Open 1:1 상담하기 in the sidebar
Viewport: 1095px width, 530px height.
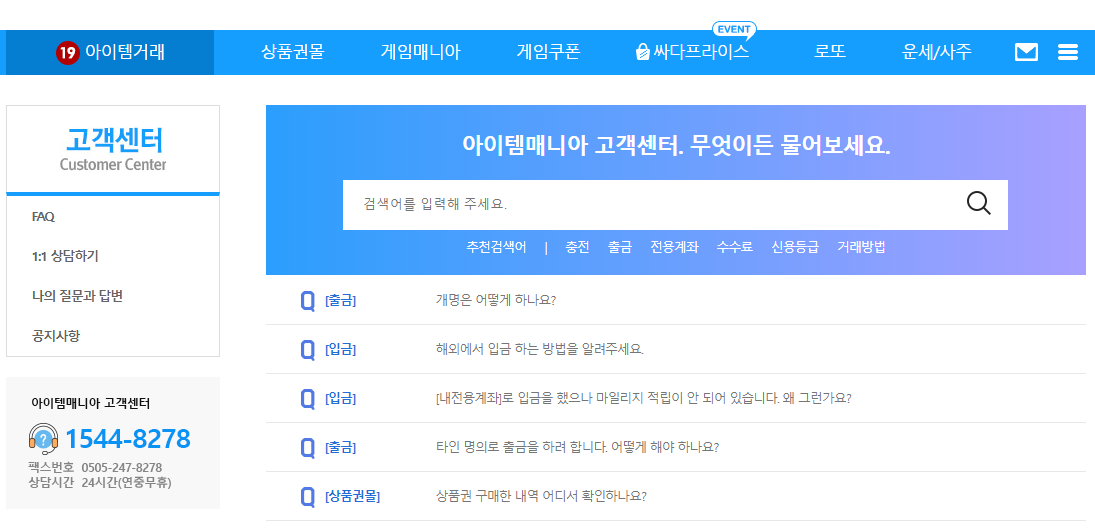65,256
